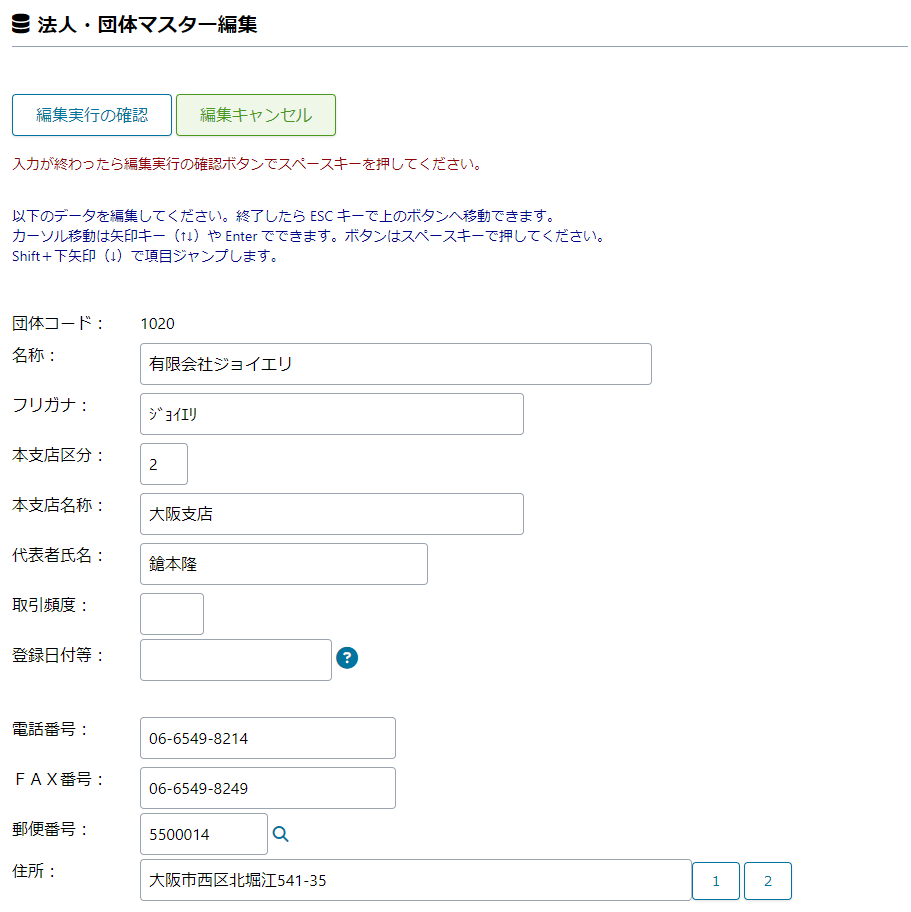Image resolution: width=911 pixels, height=912 pixels.
Task: Focus the 名称 input field
Action: pos(395,364)
